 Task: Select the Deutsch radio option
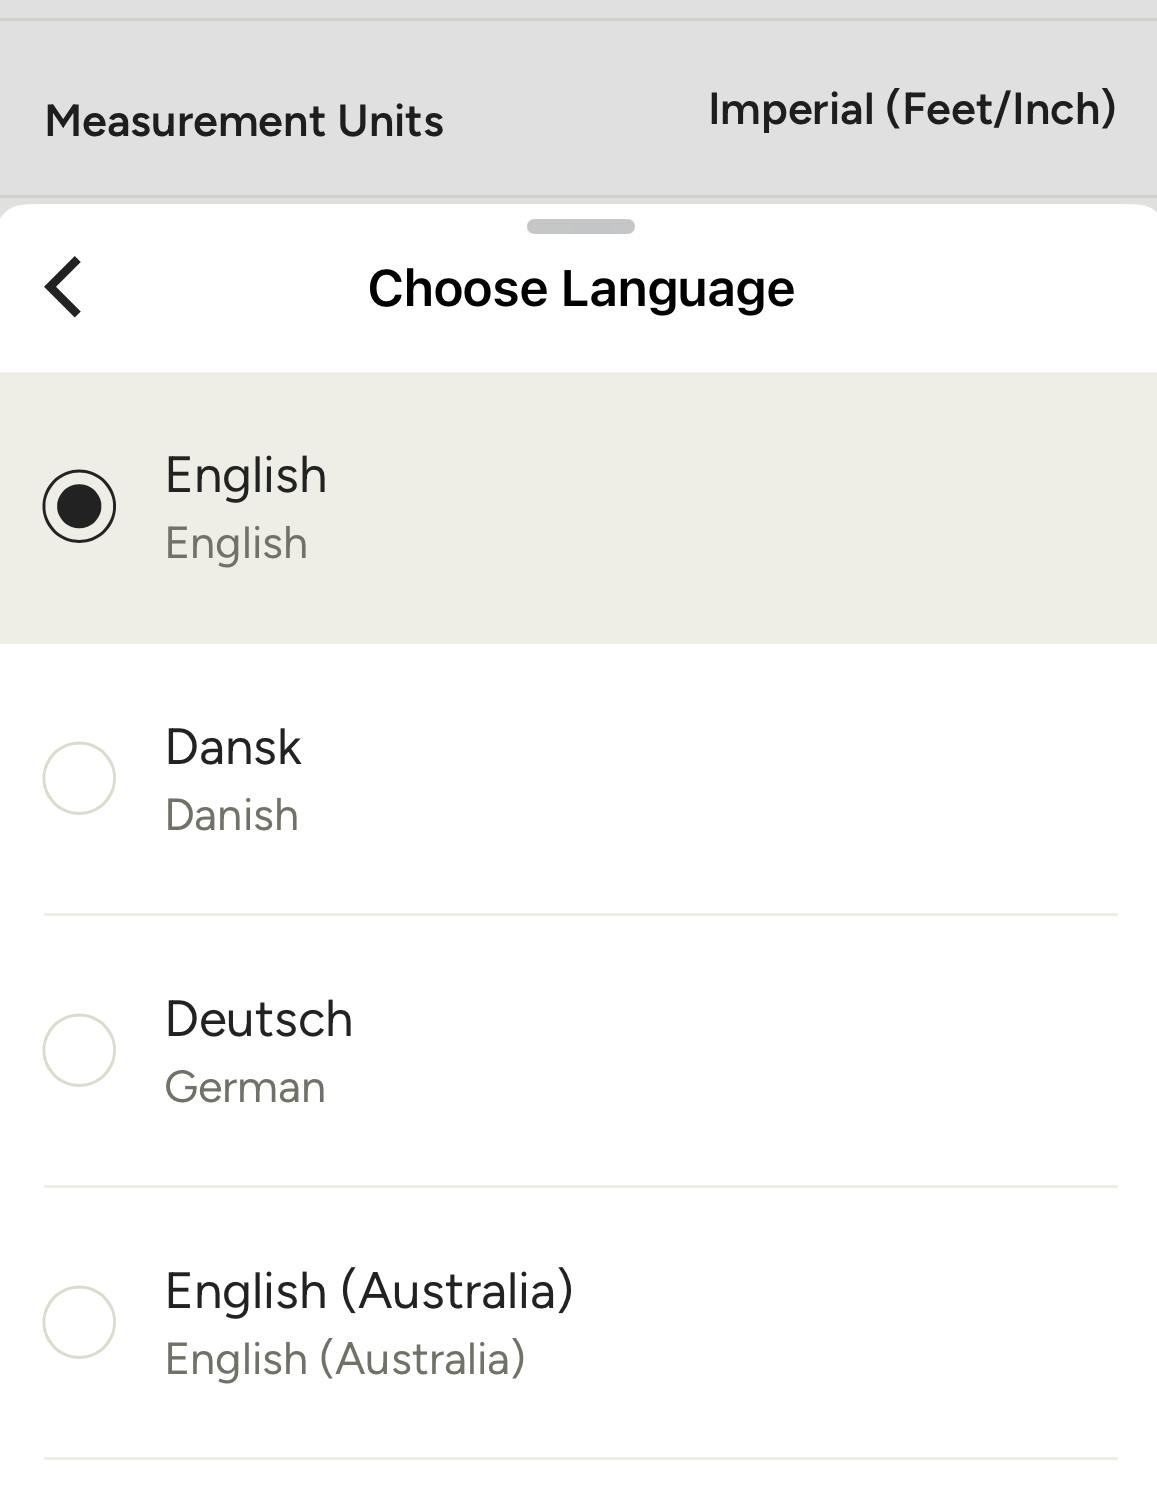80,1050
